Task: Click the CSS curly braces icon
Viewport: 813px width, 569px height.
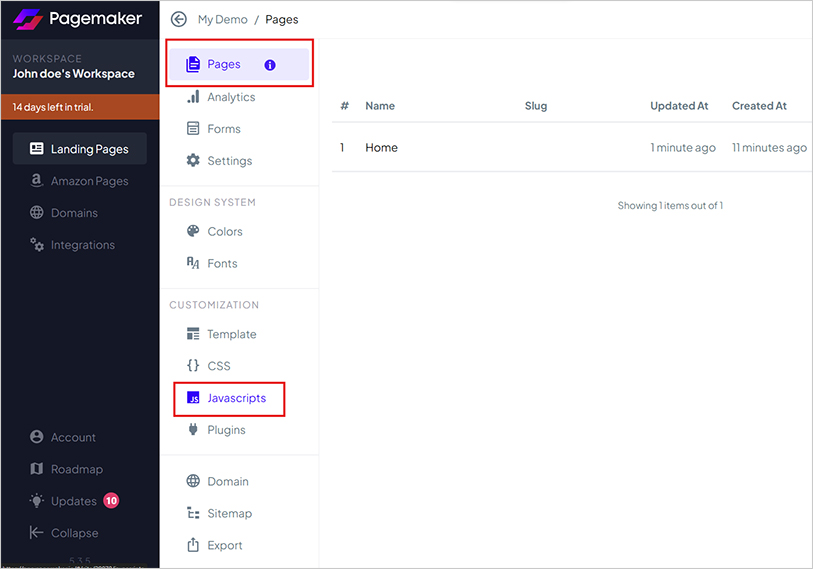Action: pyautogui.click(x=193, y=366)
